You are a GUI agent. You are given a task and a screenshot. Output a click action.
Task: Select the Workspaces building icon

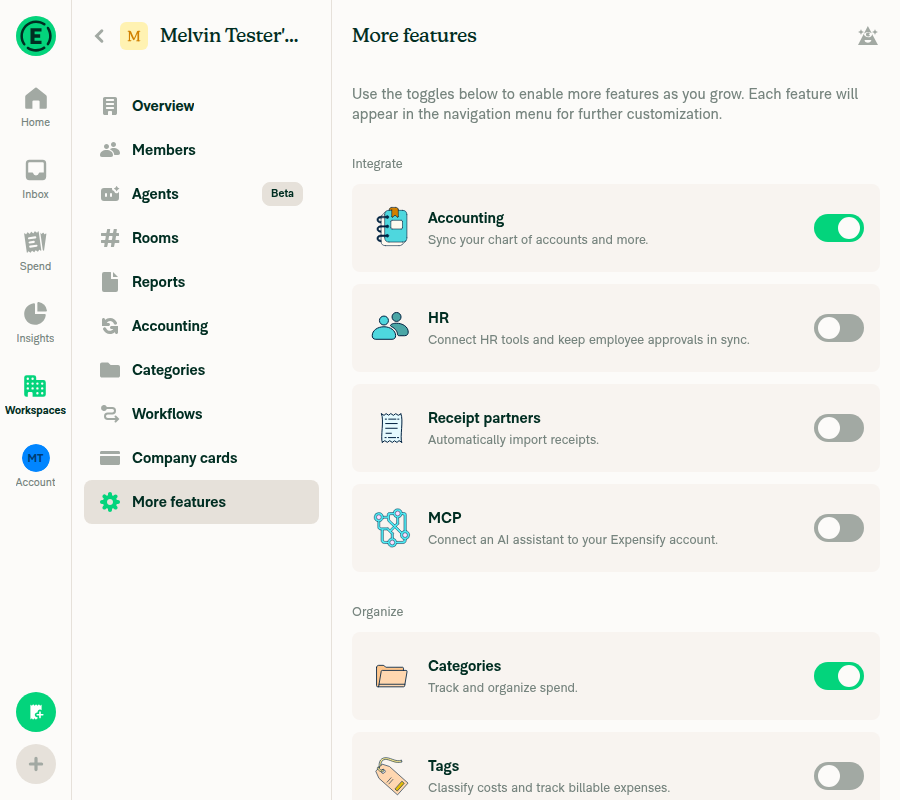[x=36, y=386]
